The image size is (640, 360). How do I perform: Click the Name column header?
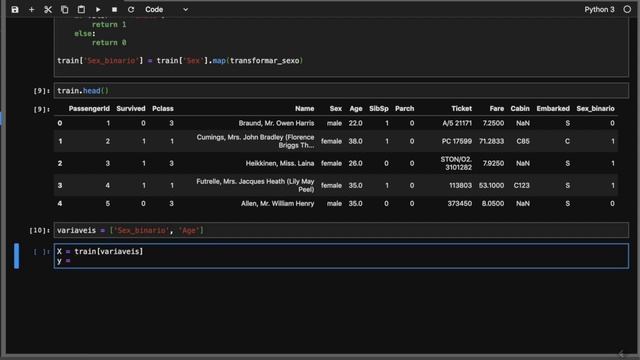(304, 109)
